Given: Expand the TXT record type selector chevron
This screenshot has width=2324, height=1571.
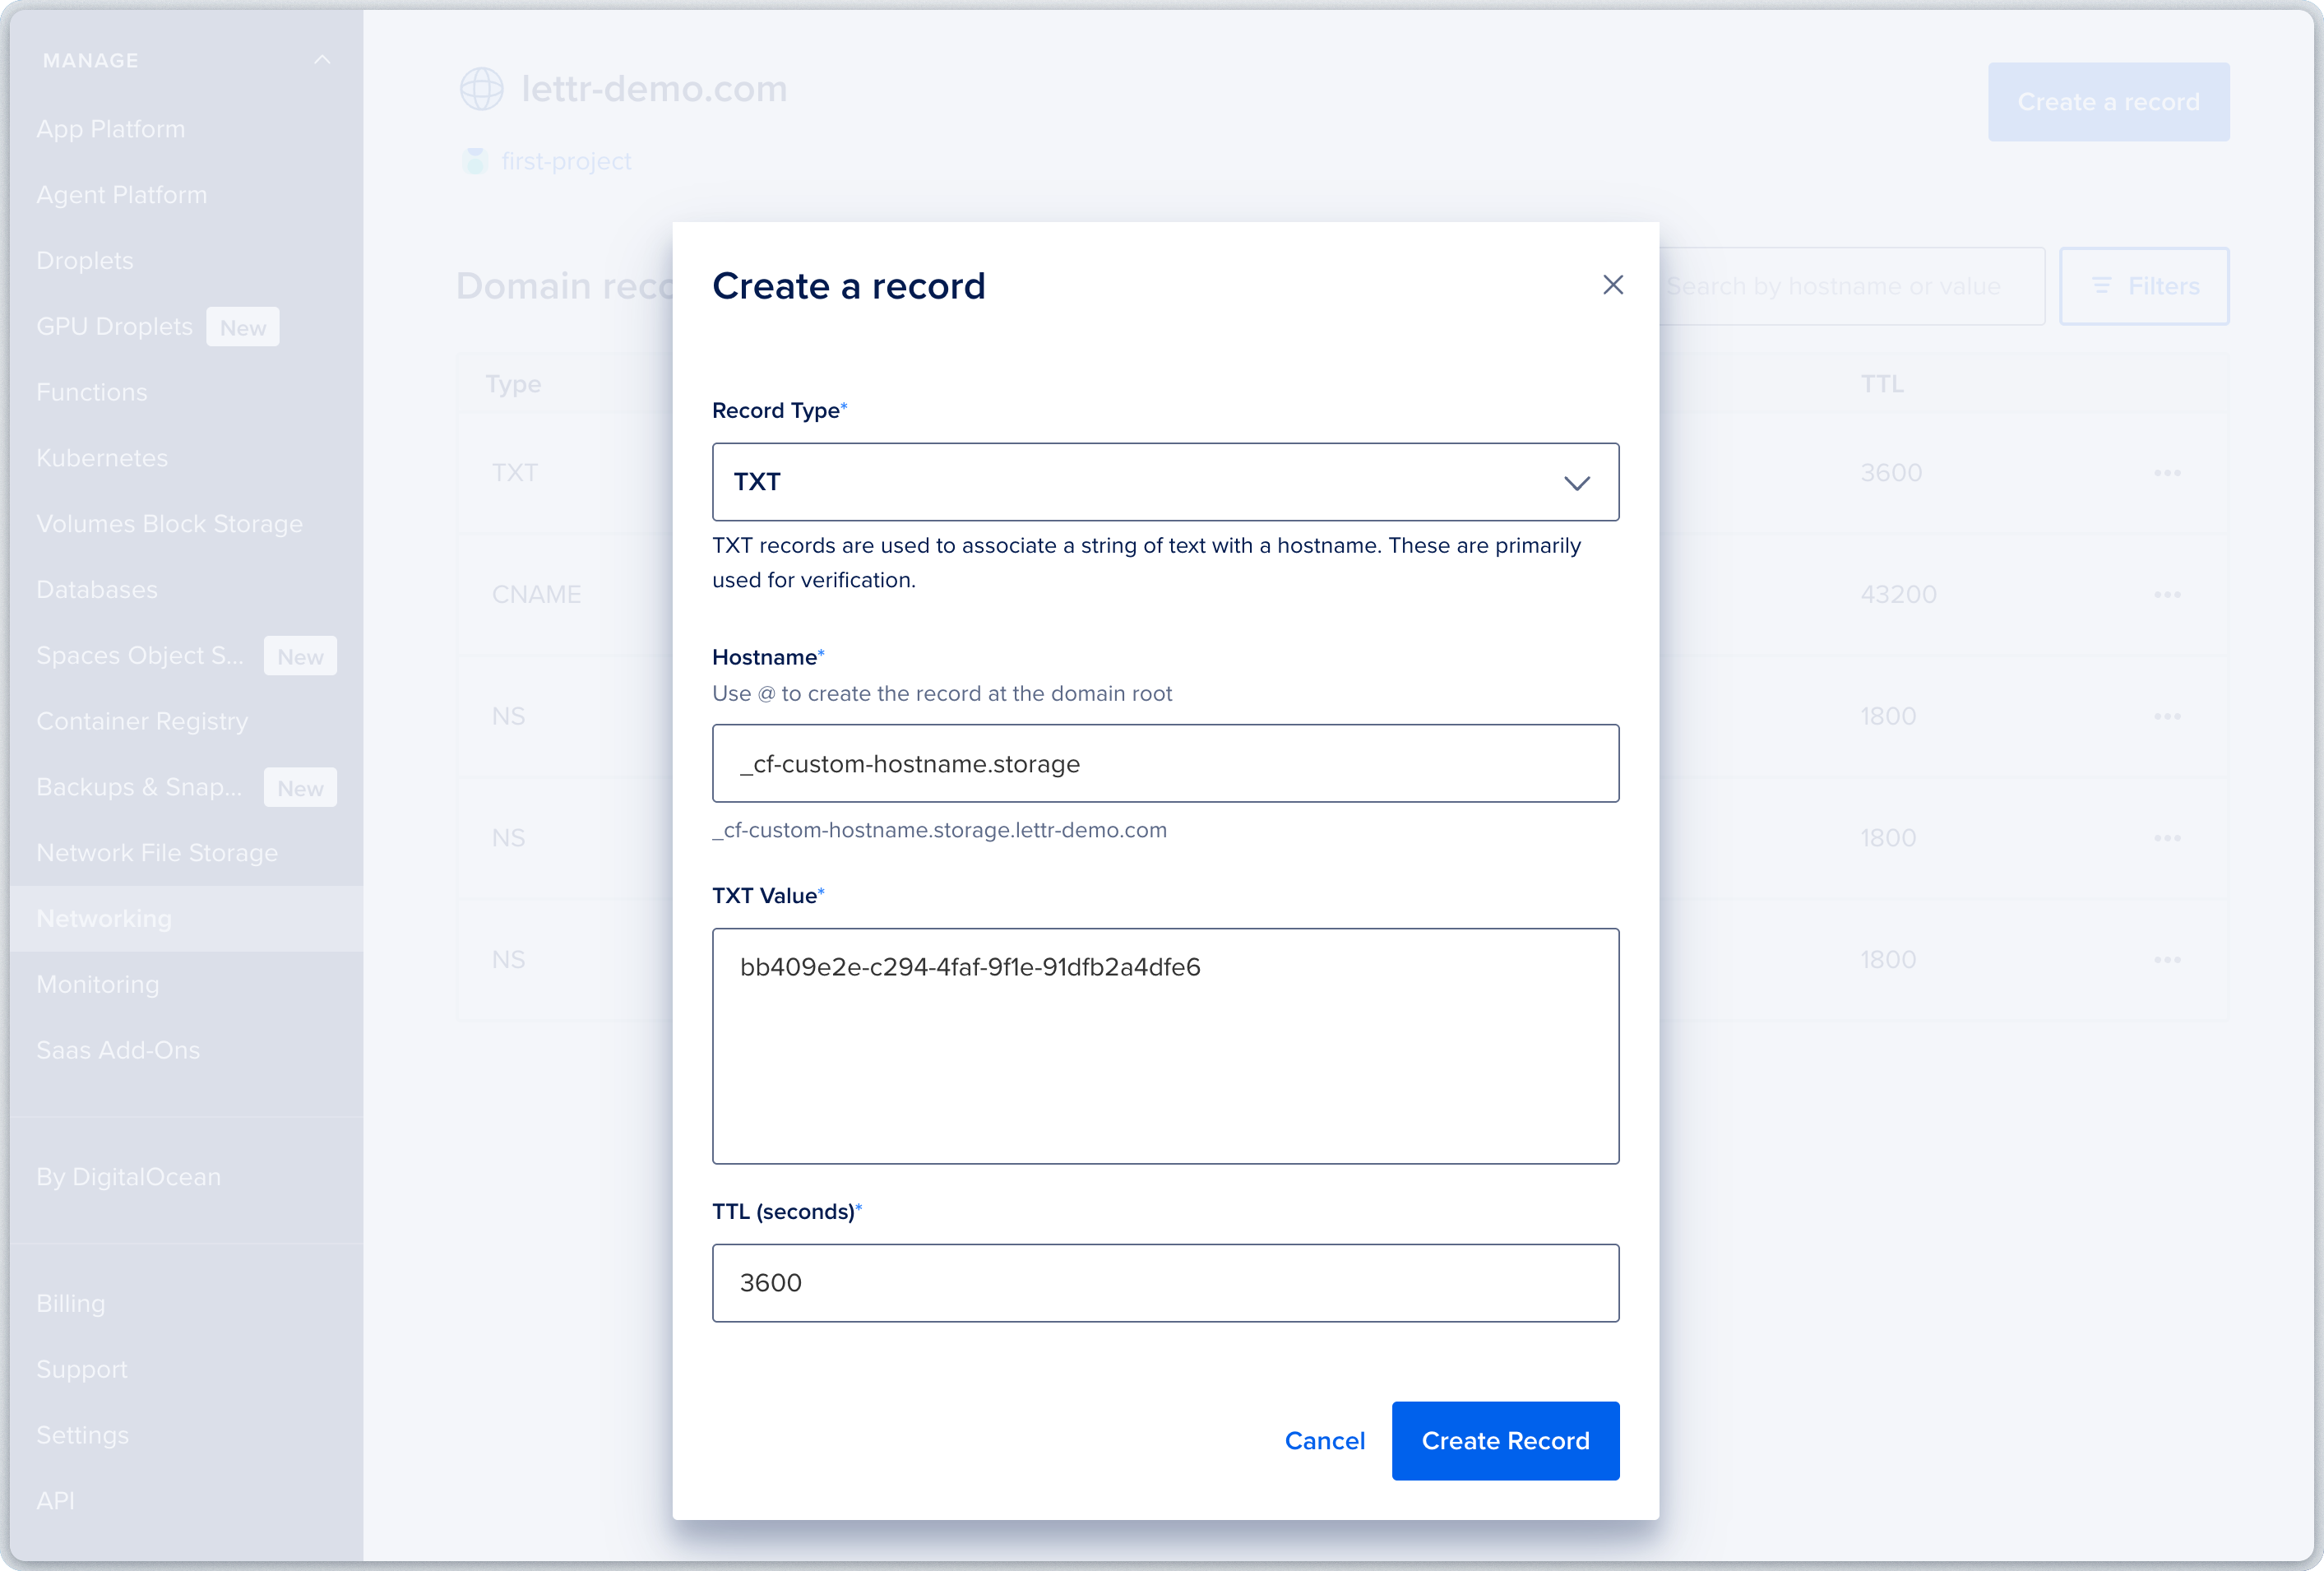Looking at the screenshot, I should click(x=1578, y=482).
